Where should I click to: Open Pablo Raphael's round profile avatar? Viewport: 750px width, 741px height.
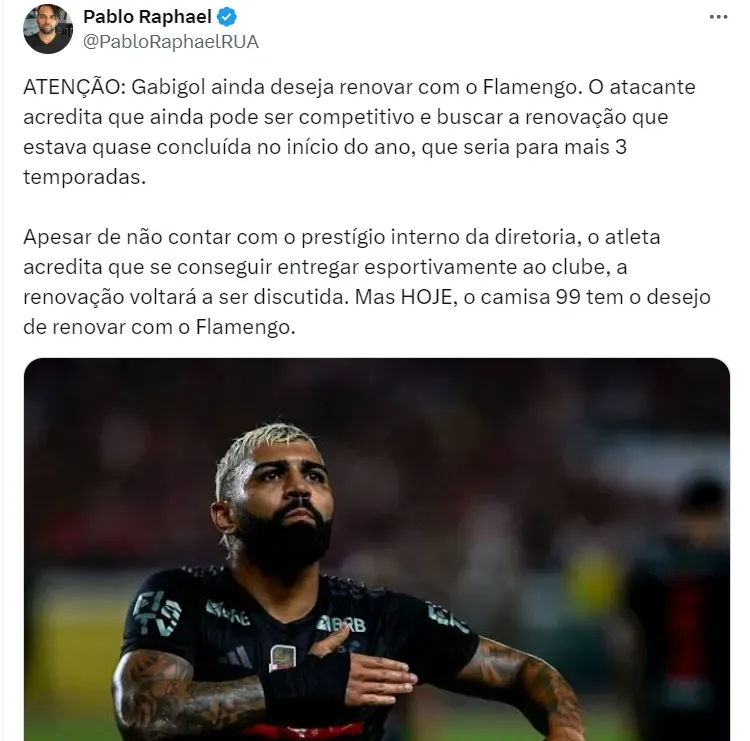pyautogui.click(x=48, y=29)
